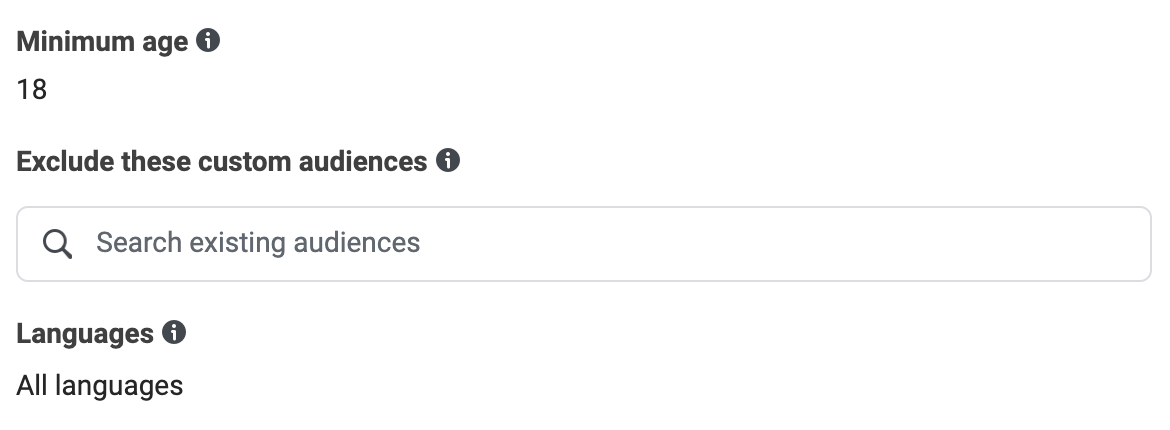Click the magnifying glass search icon

point(57,243)
